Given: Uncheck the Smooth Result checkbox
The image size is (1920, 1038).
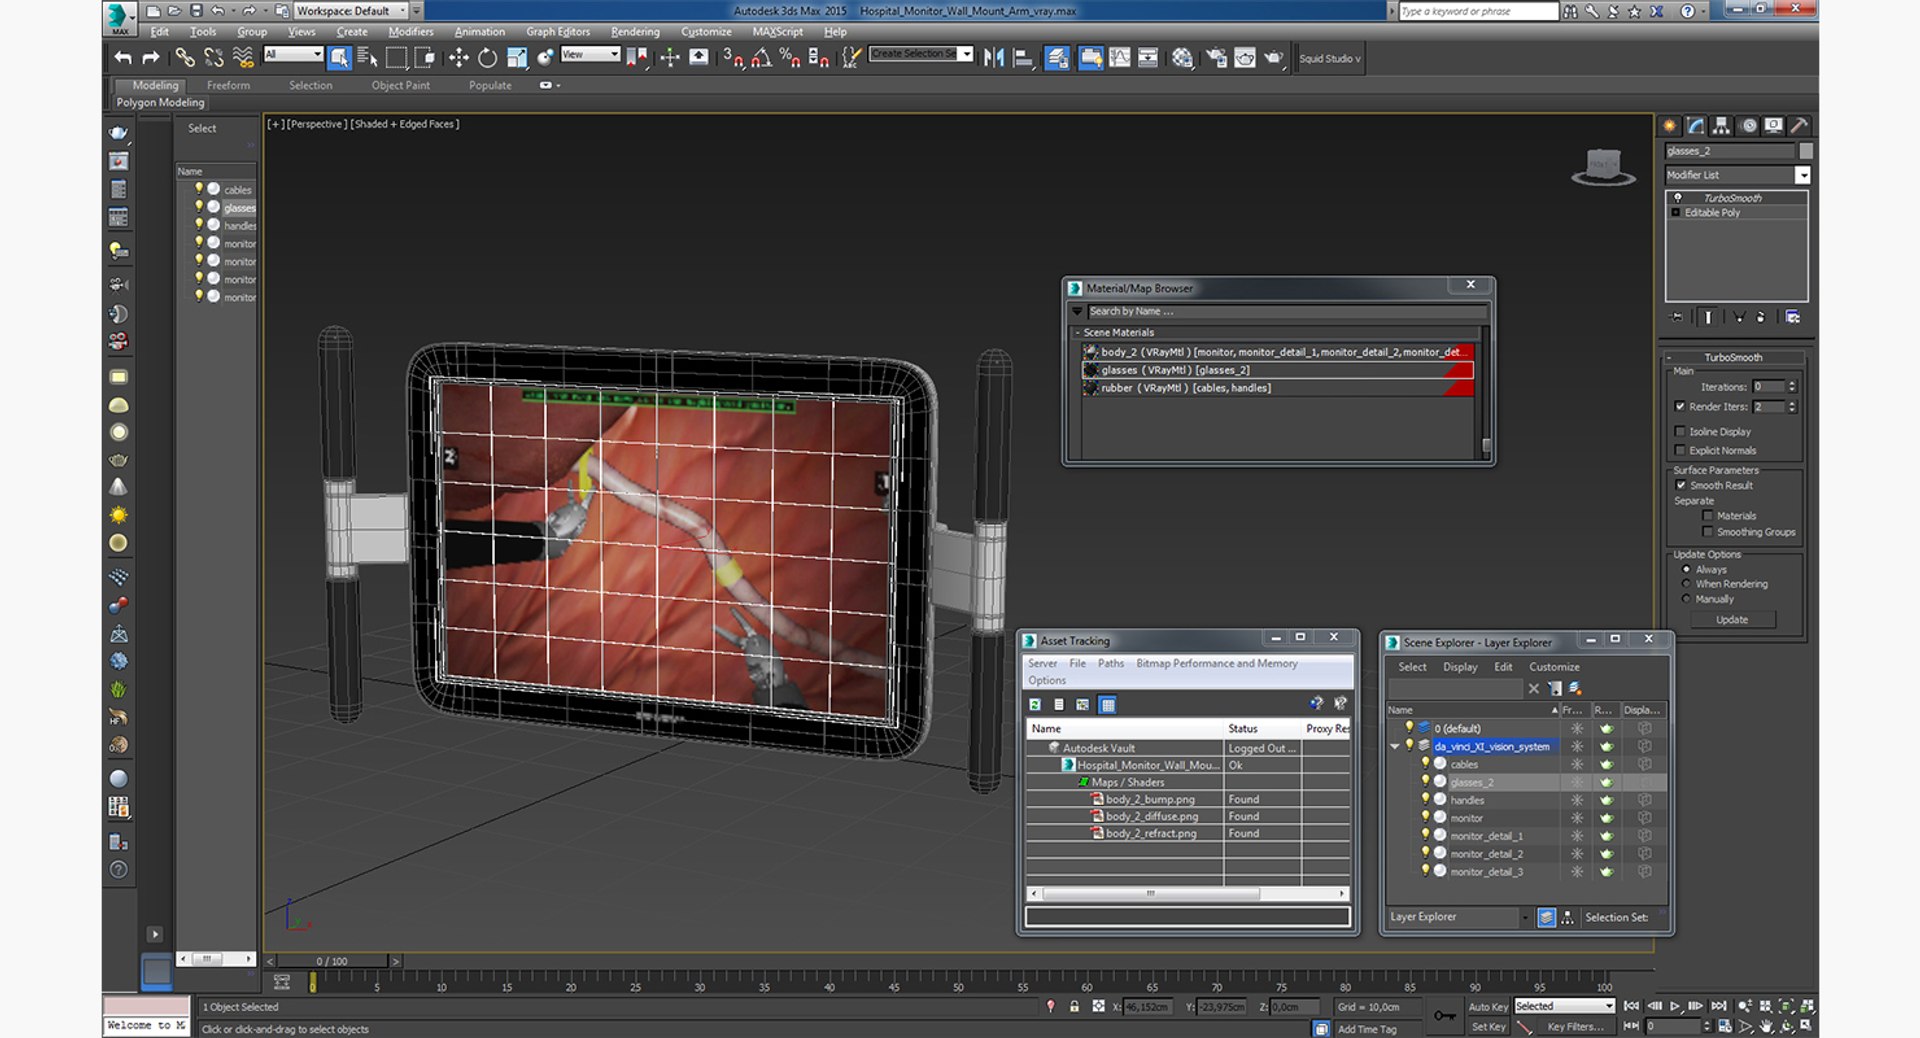Looking at the screenshot, I should (1680, 486).
